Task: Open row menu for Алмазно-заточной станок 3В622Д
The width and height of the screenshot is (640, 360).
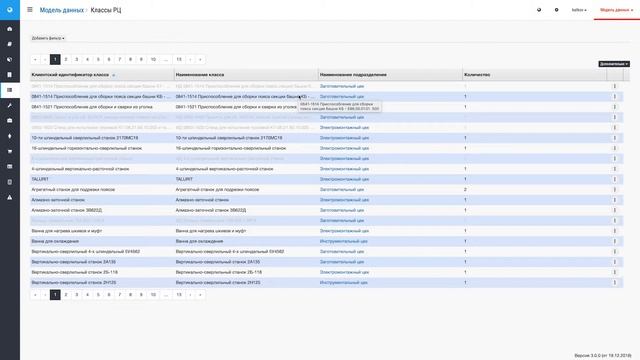Action: click(615, 210)
